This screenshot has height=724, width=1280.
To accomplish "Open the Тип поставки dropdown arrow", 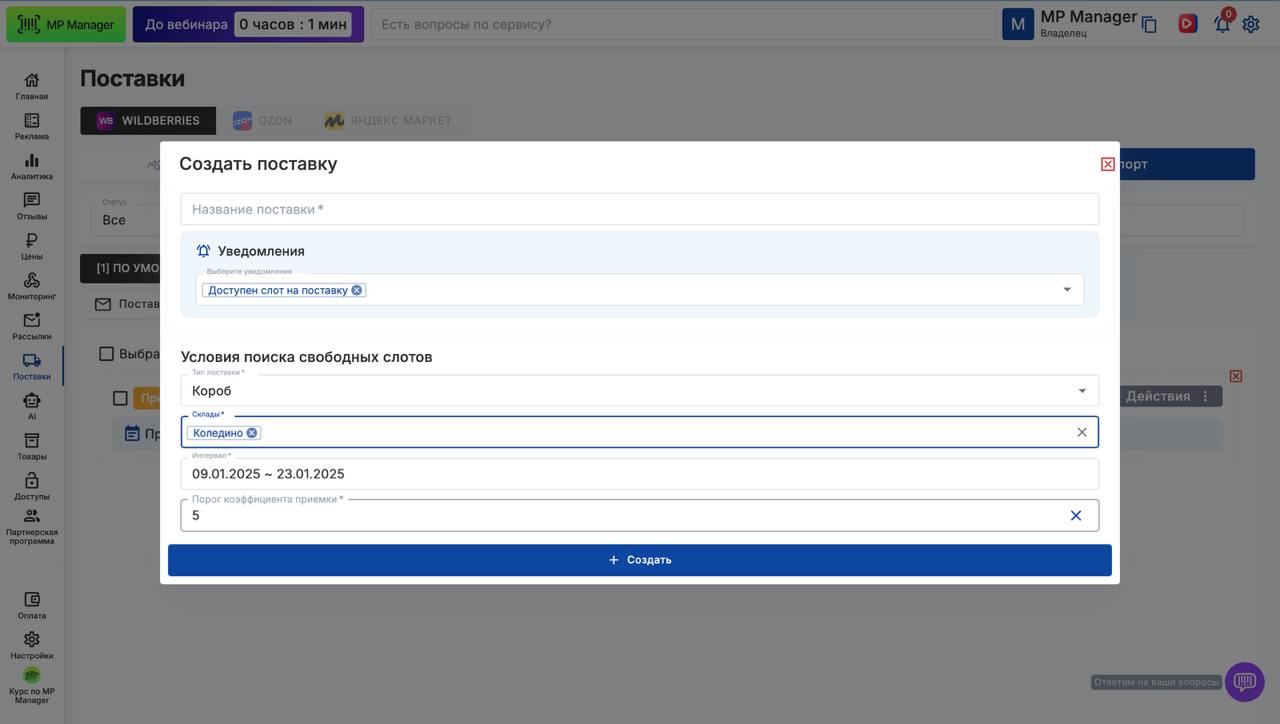I will coord(1081,391).
